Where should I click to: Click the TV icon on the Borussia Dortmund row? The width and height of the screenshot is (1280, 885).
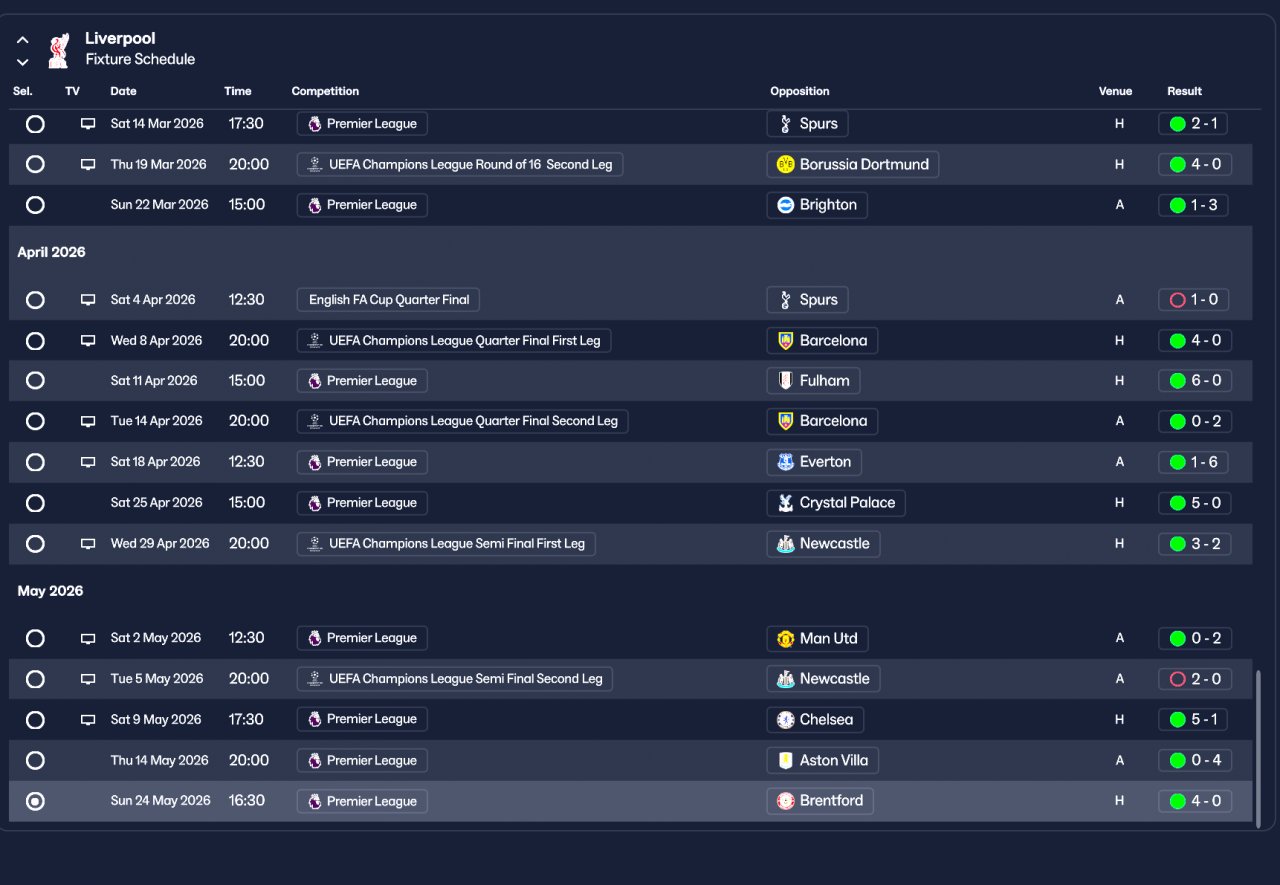88,165
